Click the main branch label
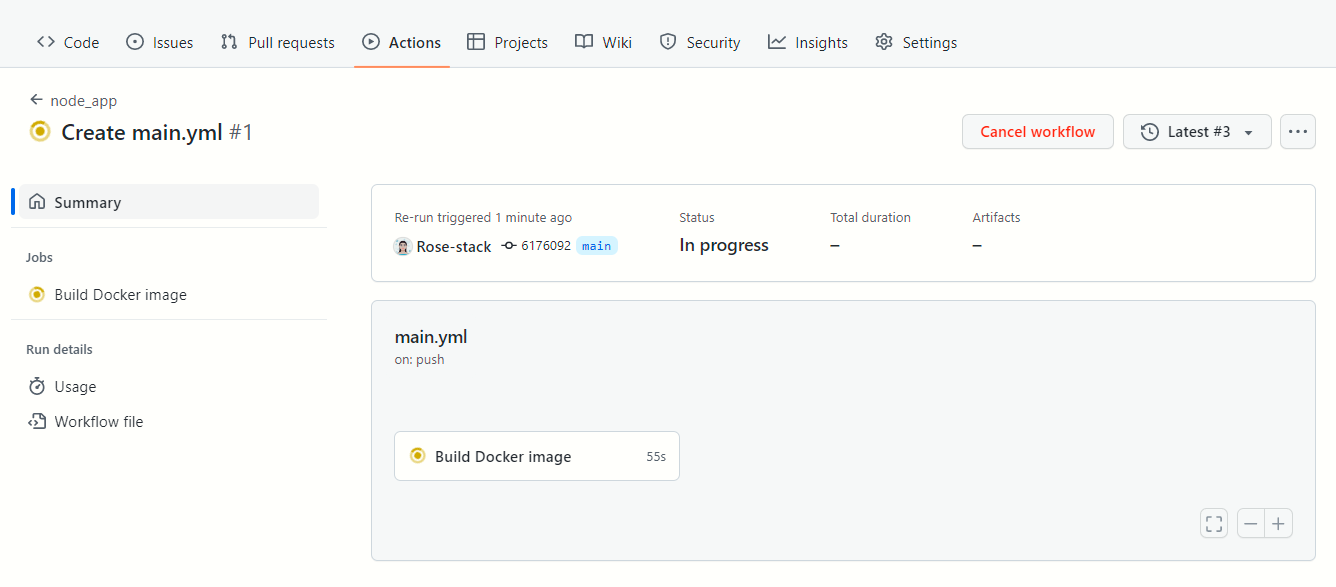 click(596, 246)
